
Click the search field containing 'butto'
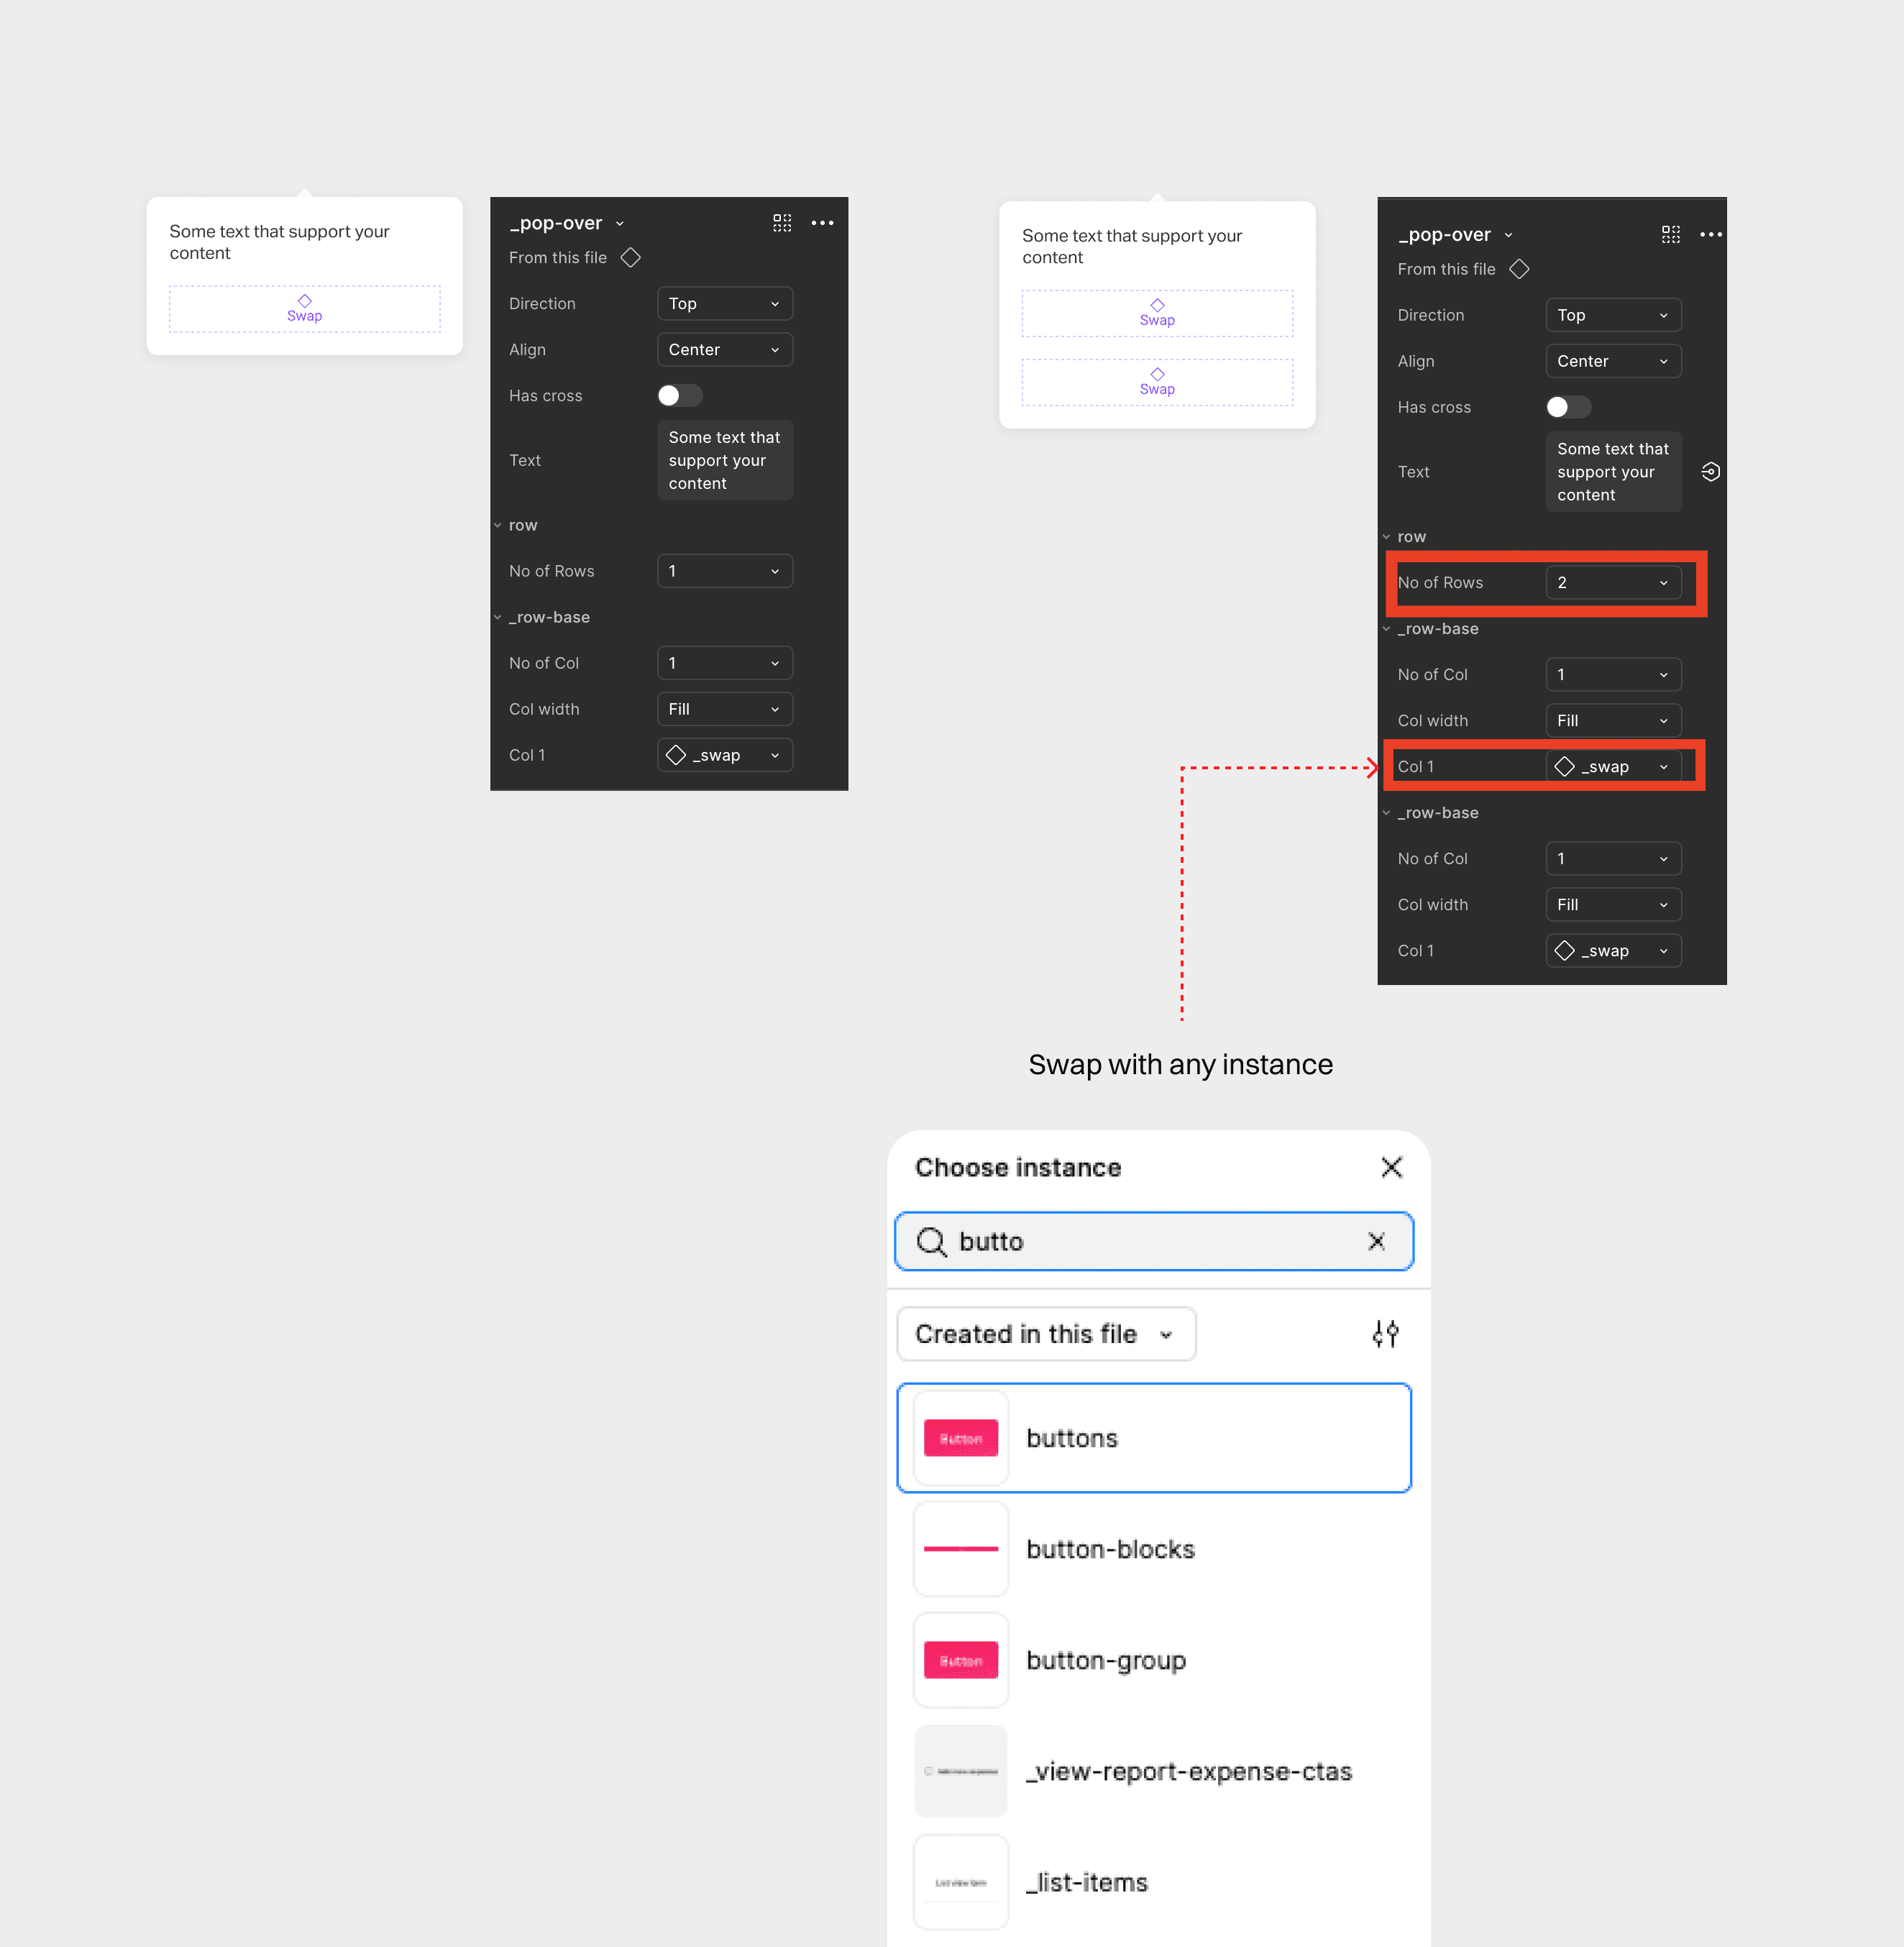point(1150,1241)
